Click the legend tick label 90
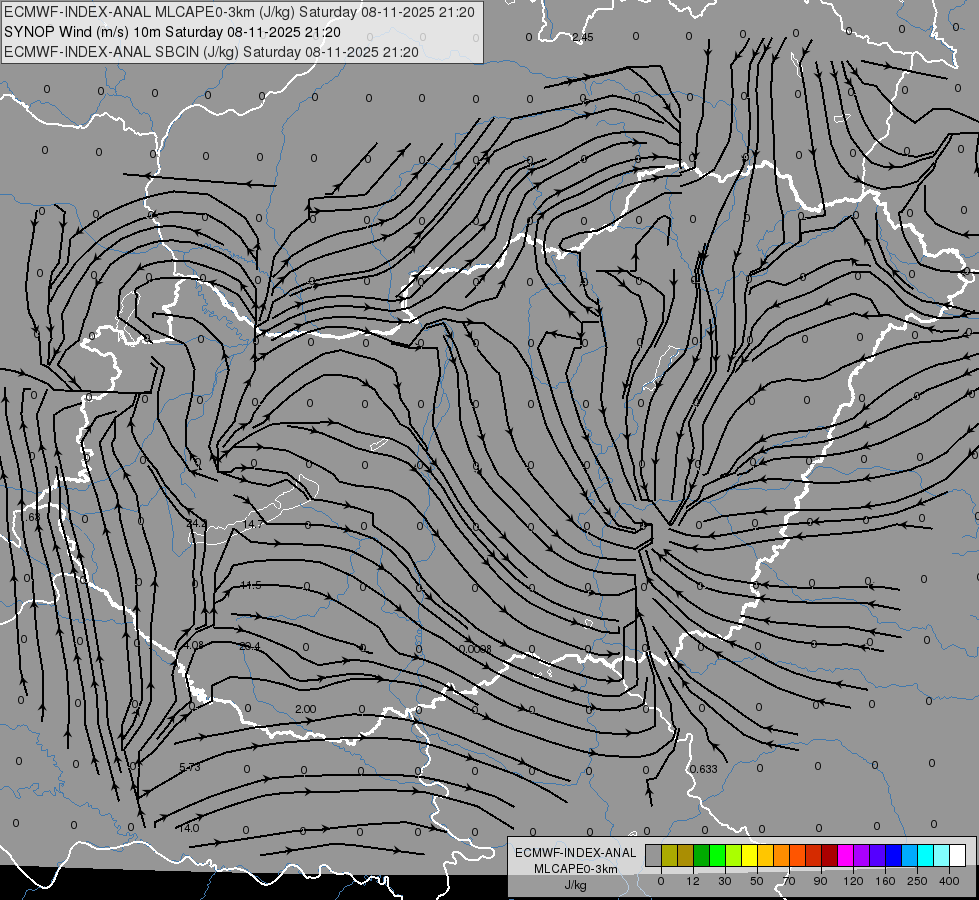This screenshot has width=979, height=900. pyautogui.click(x=820, y=881)
